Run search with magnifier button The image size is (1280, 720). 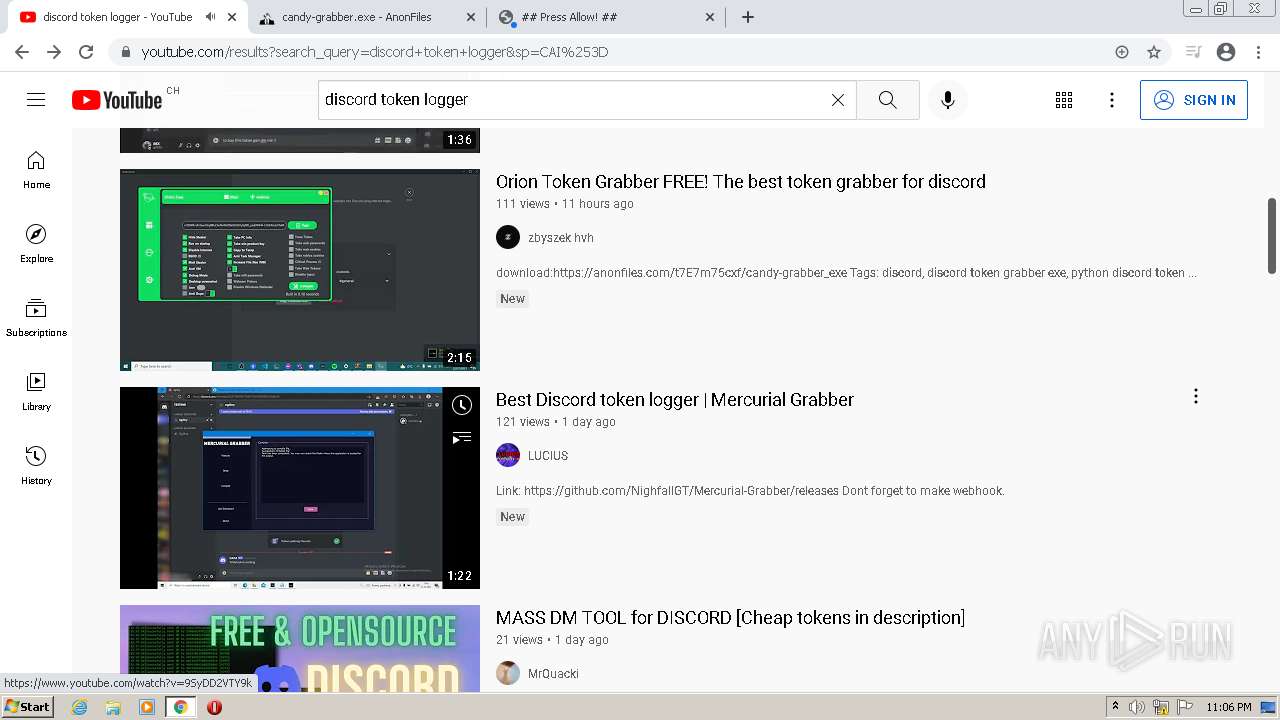click(887, 100)
